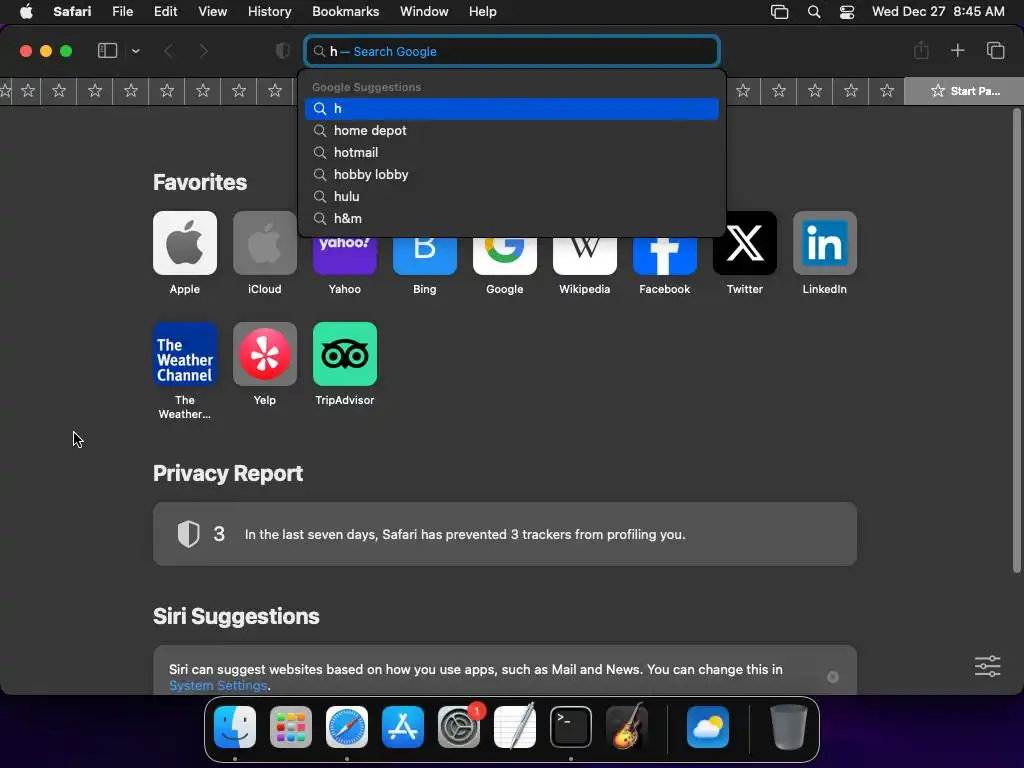This screenshot has width=1024, height=768.
Task: Open GarageBand from the Dock
Action: (x=627, y=727)
